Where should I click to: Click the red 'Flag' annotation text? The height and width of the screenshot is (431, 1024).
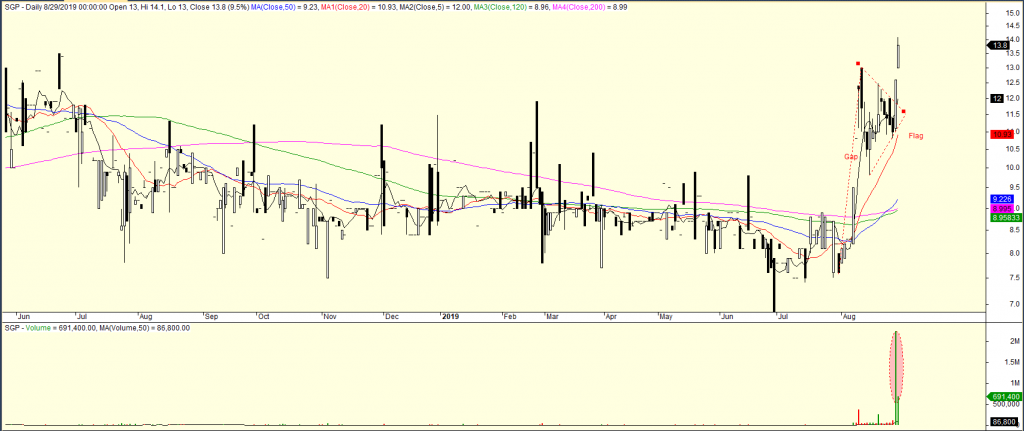(915, 135)
